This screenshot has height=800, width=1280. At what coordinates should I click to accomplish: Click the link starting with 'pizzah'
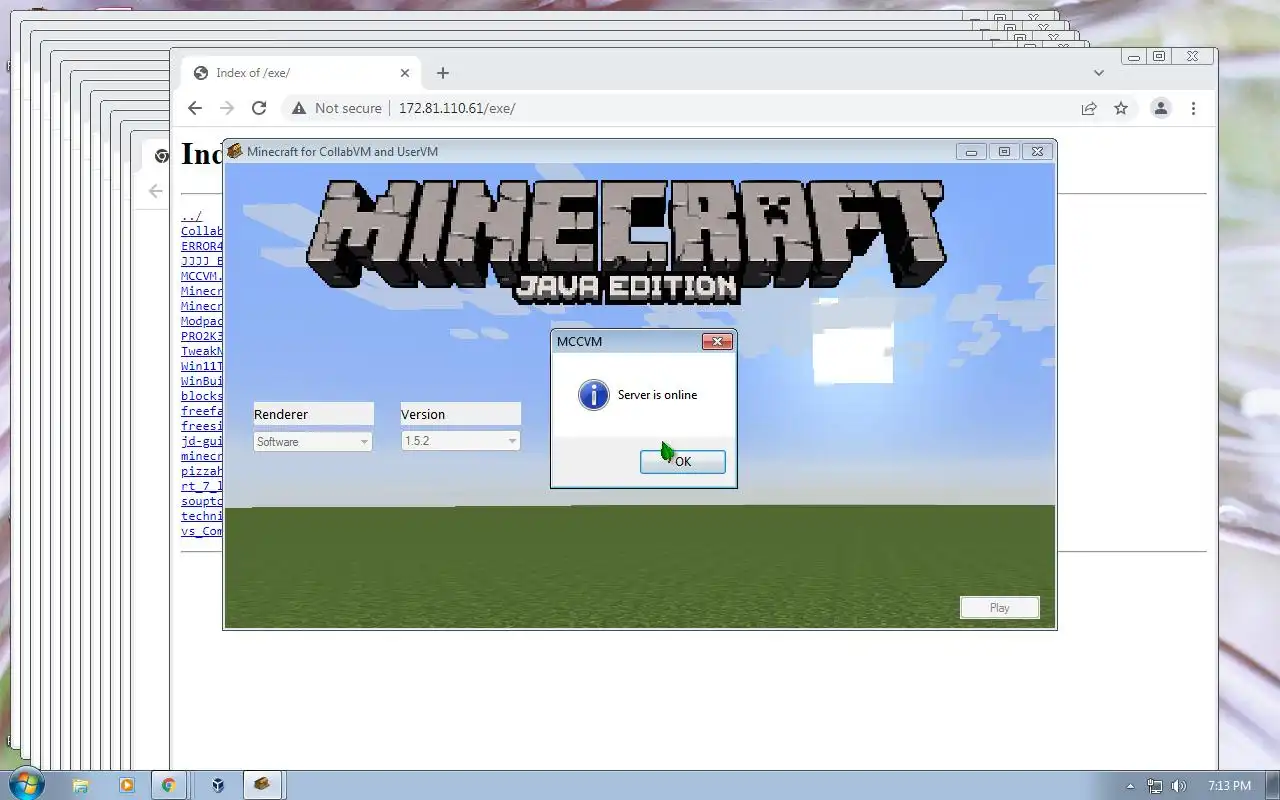(202, 471)
